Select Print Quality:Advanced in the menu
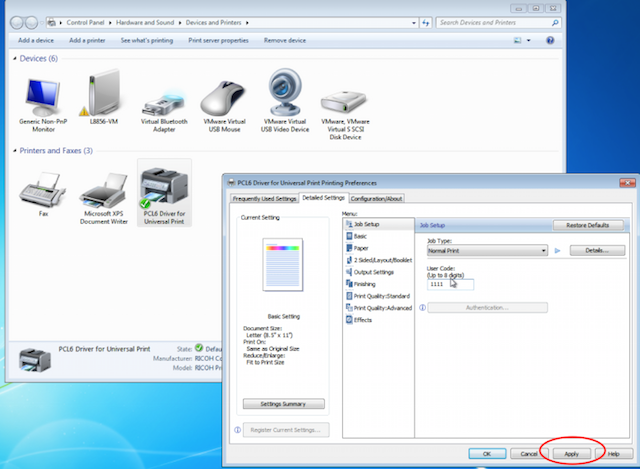The width and height of the screenshot is (640, 469). coord(379,308)
